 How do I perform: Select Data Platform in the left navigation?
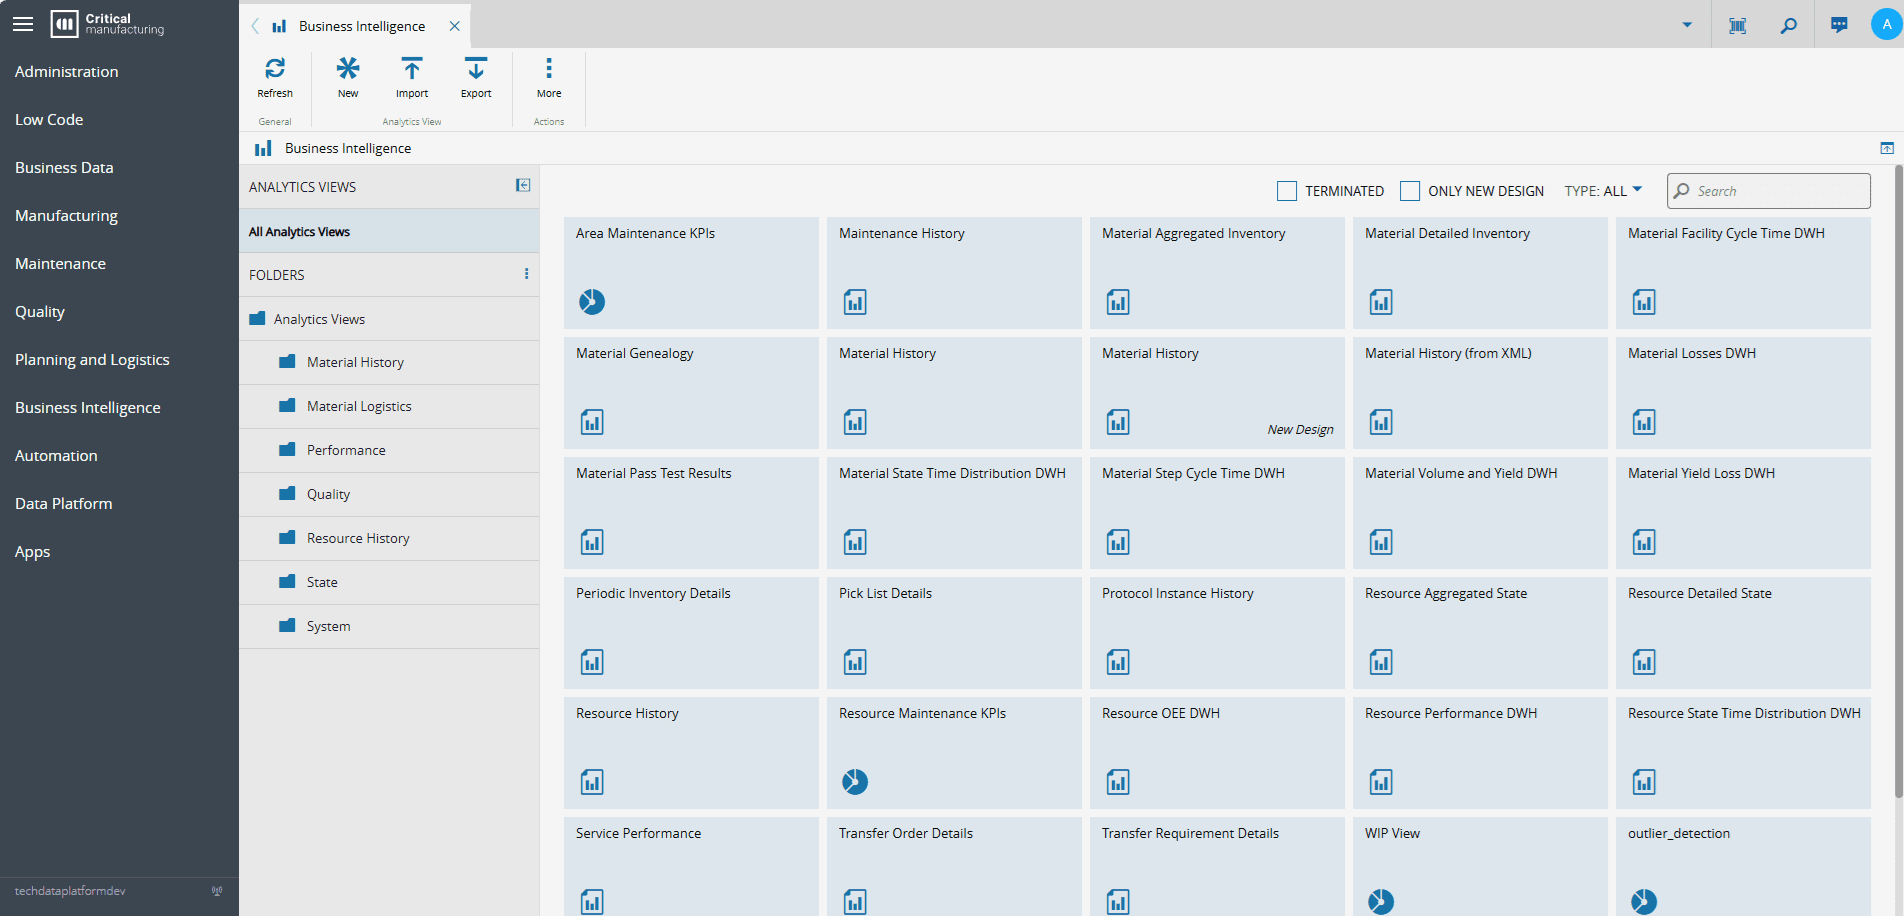coord(63,504)
